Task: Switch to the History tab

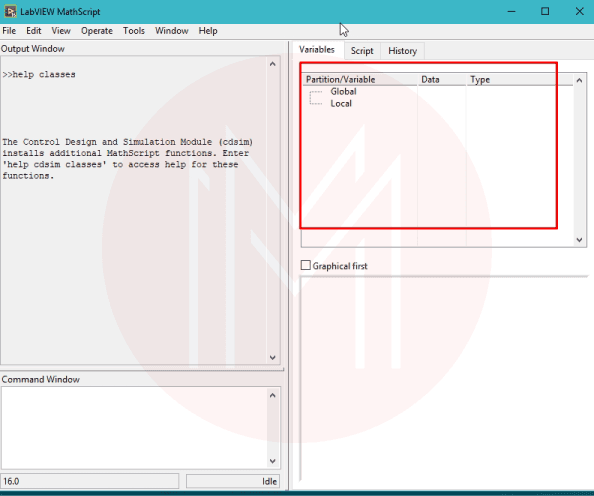Action: point(402,51)
